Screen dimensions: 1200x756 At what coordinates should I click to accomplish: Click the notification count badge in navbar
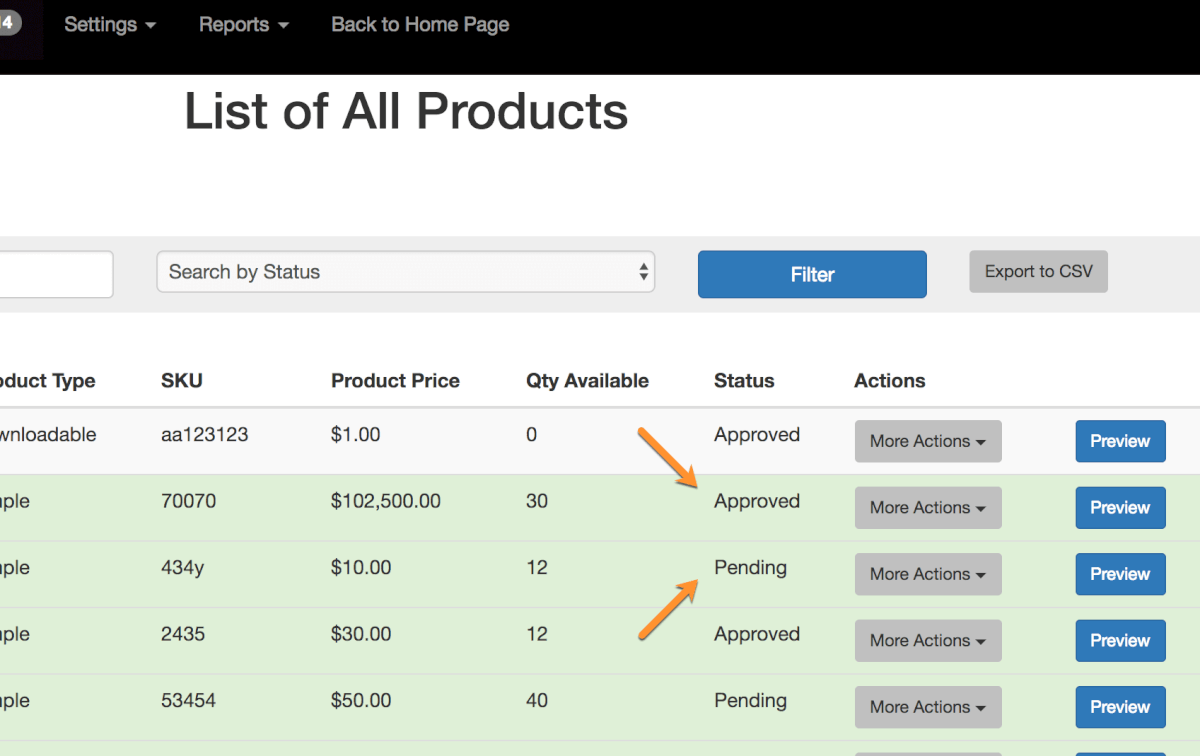pyautogui.click(x=9, y=22)
